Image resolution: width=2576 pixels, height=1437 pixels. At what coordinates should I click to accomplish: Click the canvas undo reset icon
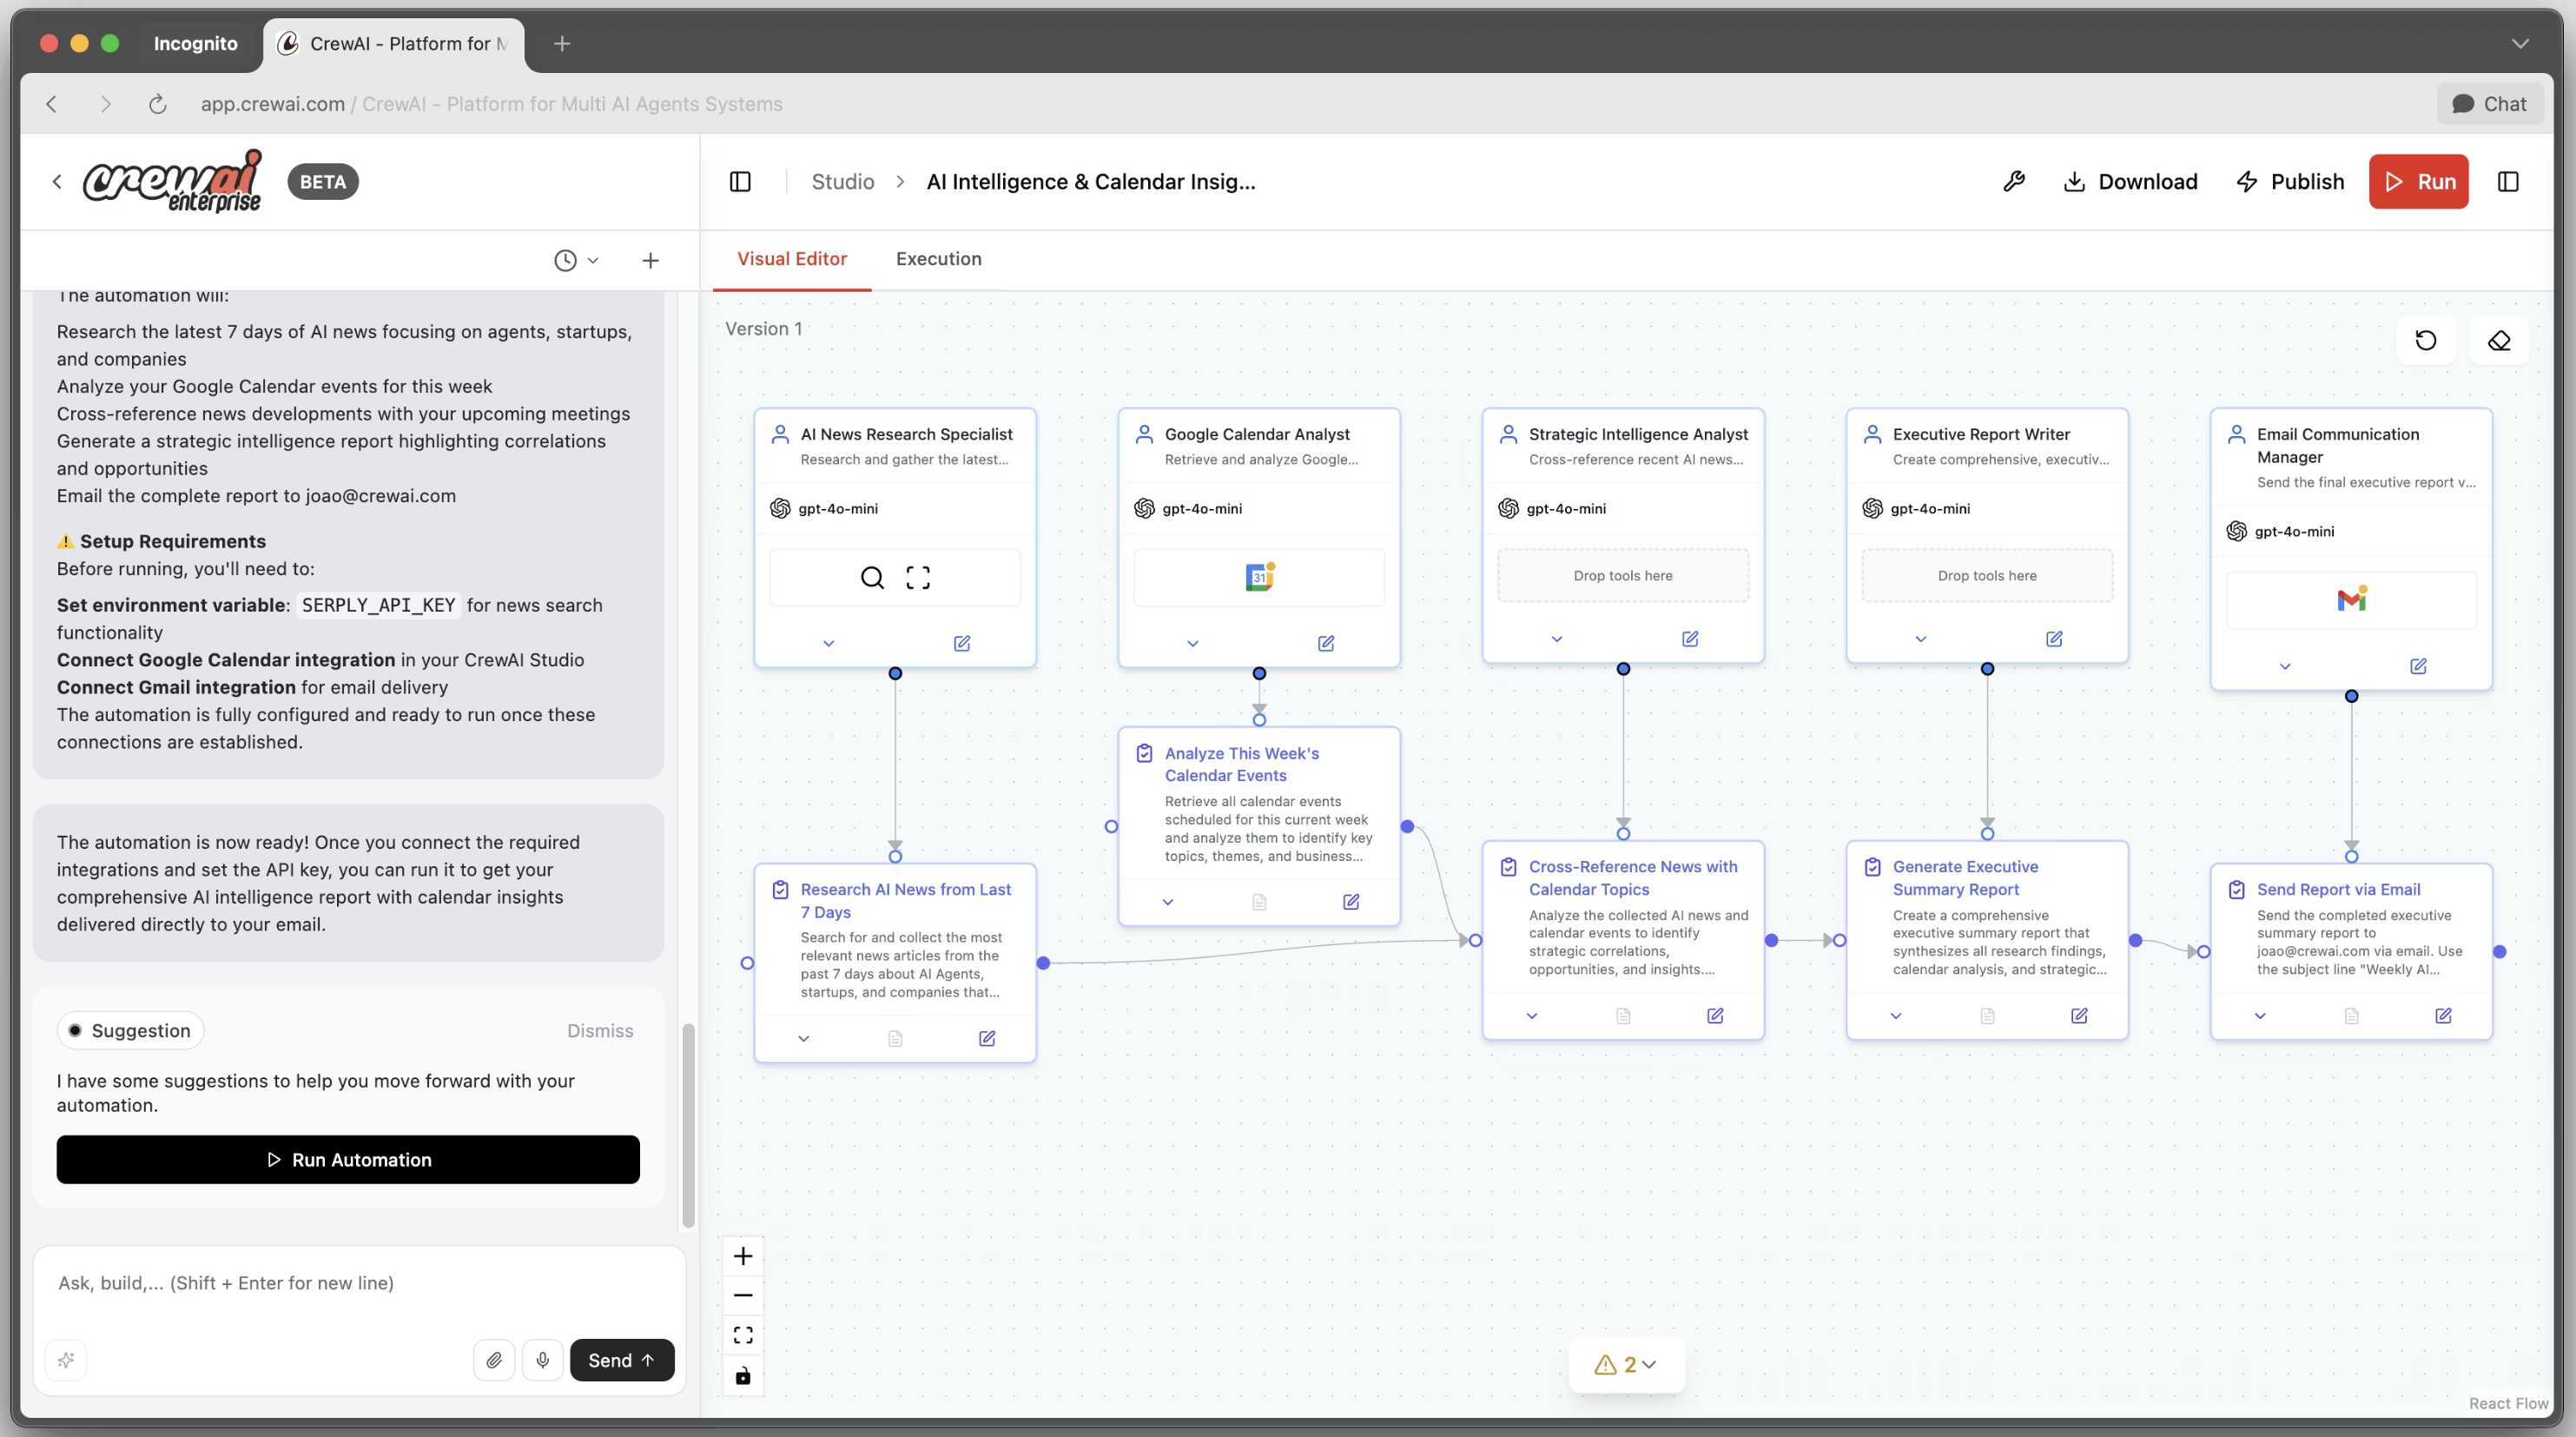2425,341
